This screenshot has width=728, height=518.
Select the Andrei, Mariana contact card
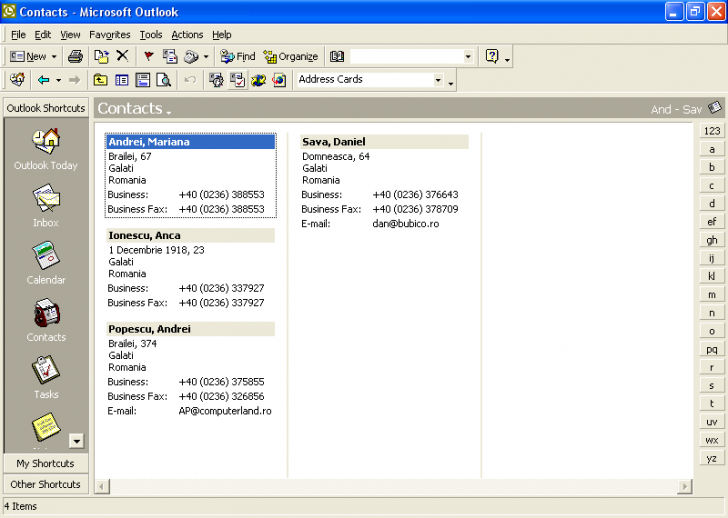(191, 175)
